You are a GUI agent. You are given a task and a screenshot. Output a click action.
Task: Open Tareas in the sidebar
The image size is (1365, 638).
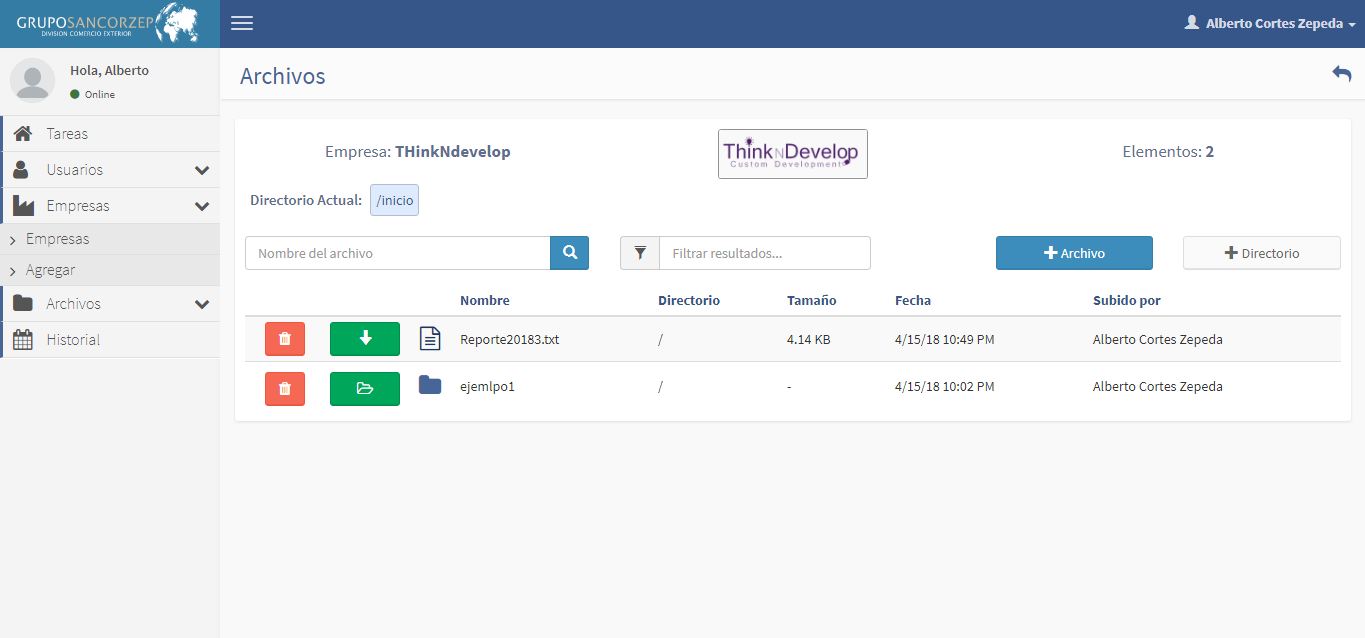click(67, 134)
